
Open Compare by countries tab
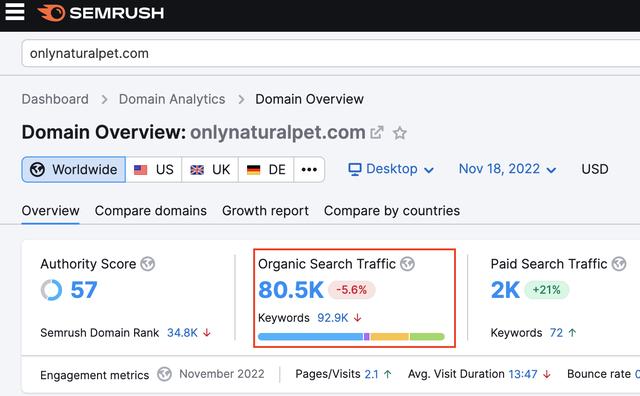(392, 211)
